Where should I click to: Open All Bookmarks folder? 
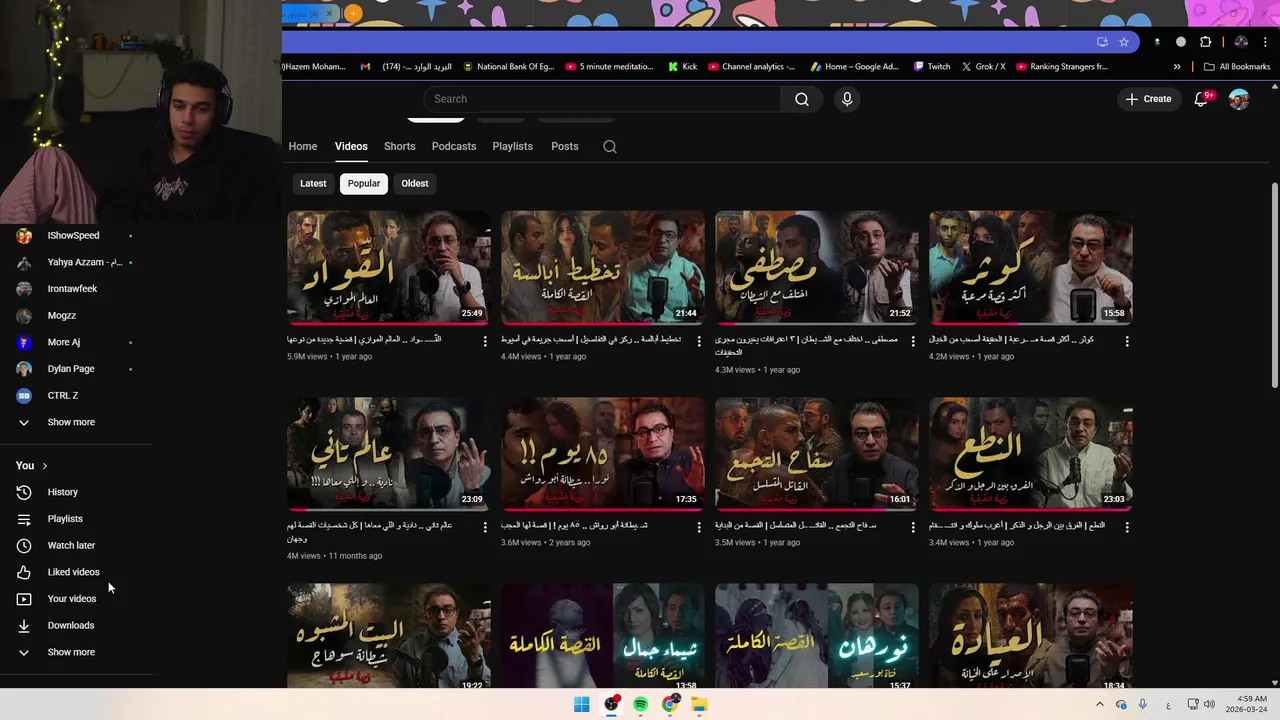[1237, 67]
